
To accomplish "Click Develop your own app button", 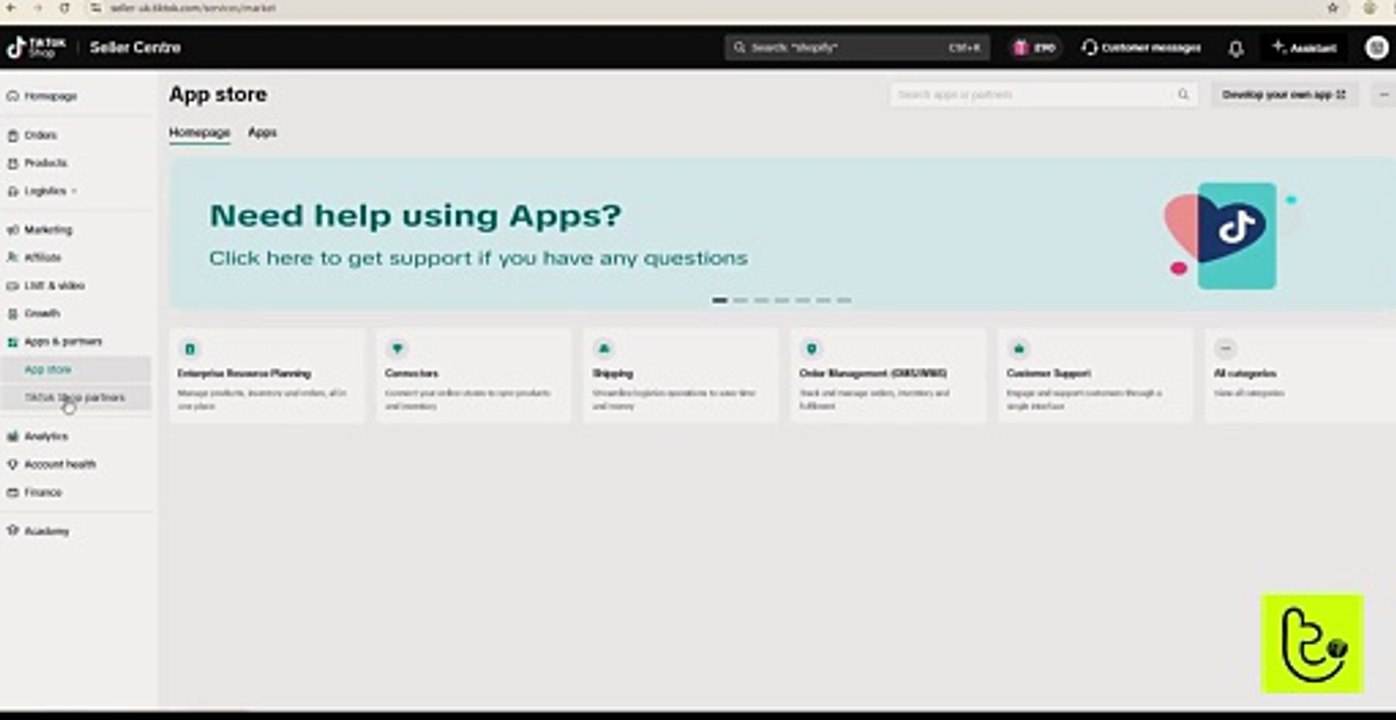I will coord(1284,95).
